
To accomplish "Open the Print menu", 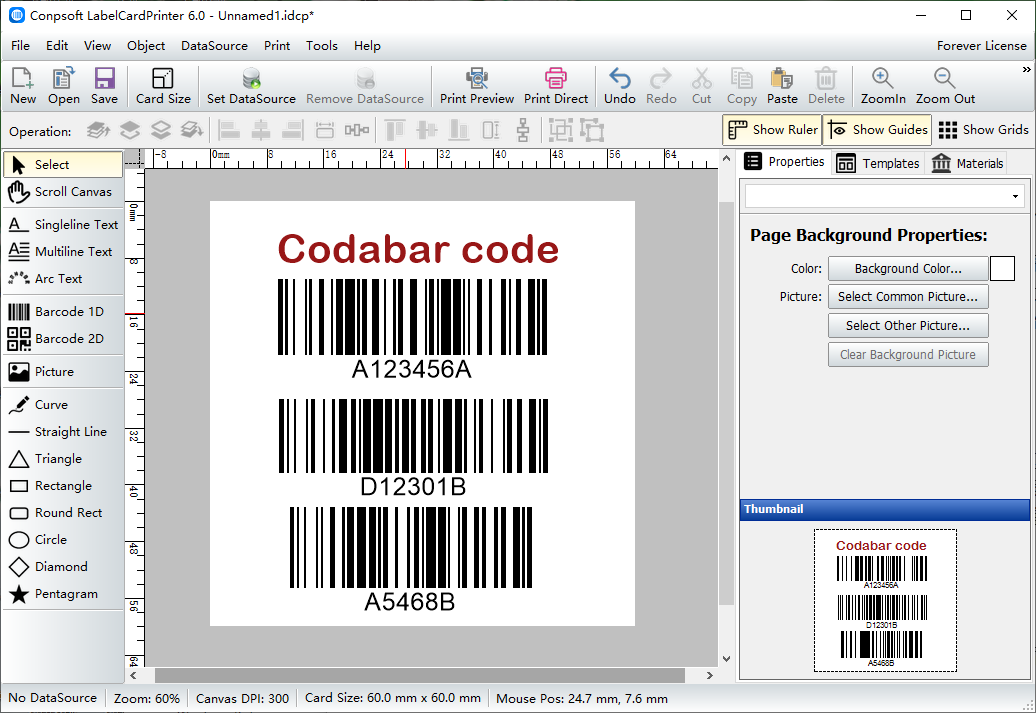I will (x=277, y=46).
